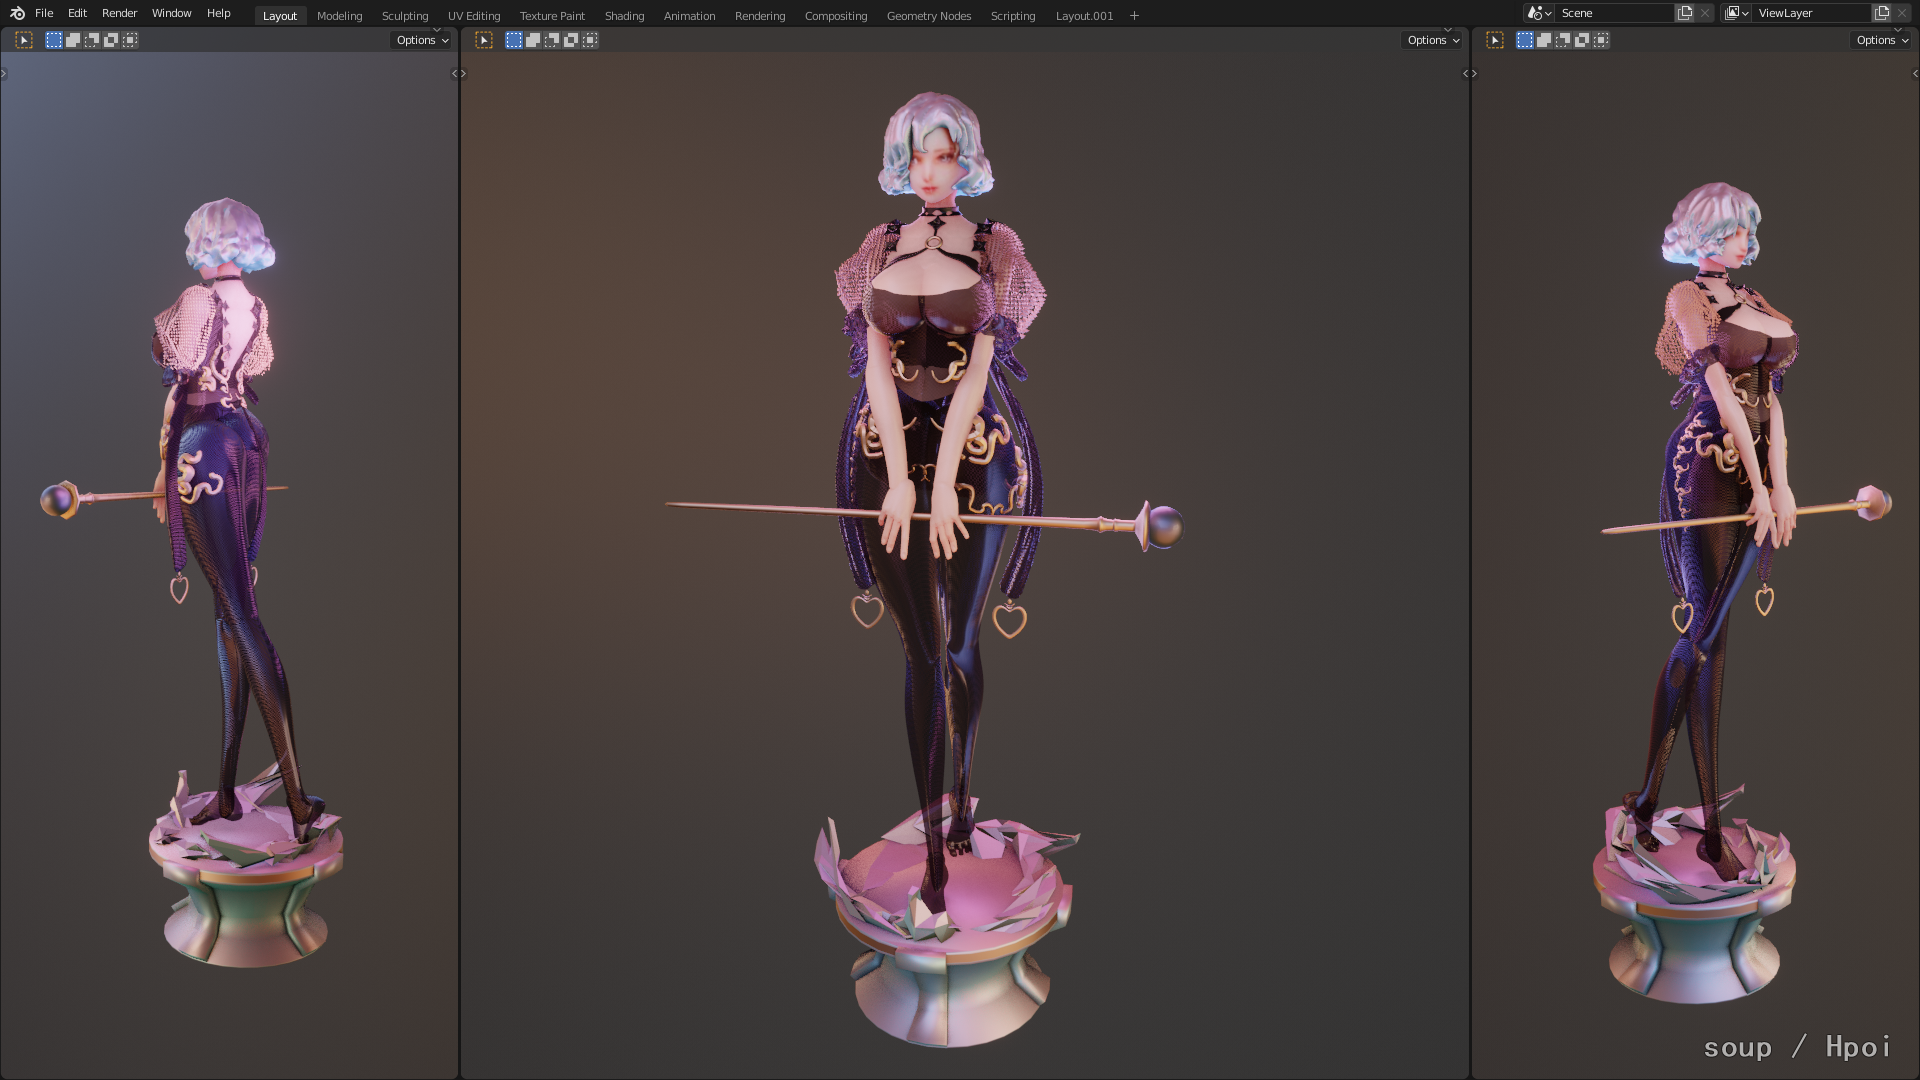1920x1080 pixels.
Task: Click Subtract selection mode icon in middle viewport
Action: [x=552, y=40]
